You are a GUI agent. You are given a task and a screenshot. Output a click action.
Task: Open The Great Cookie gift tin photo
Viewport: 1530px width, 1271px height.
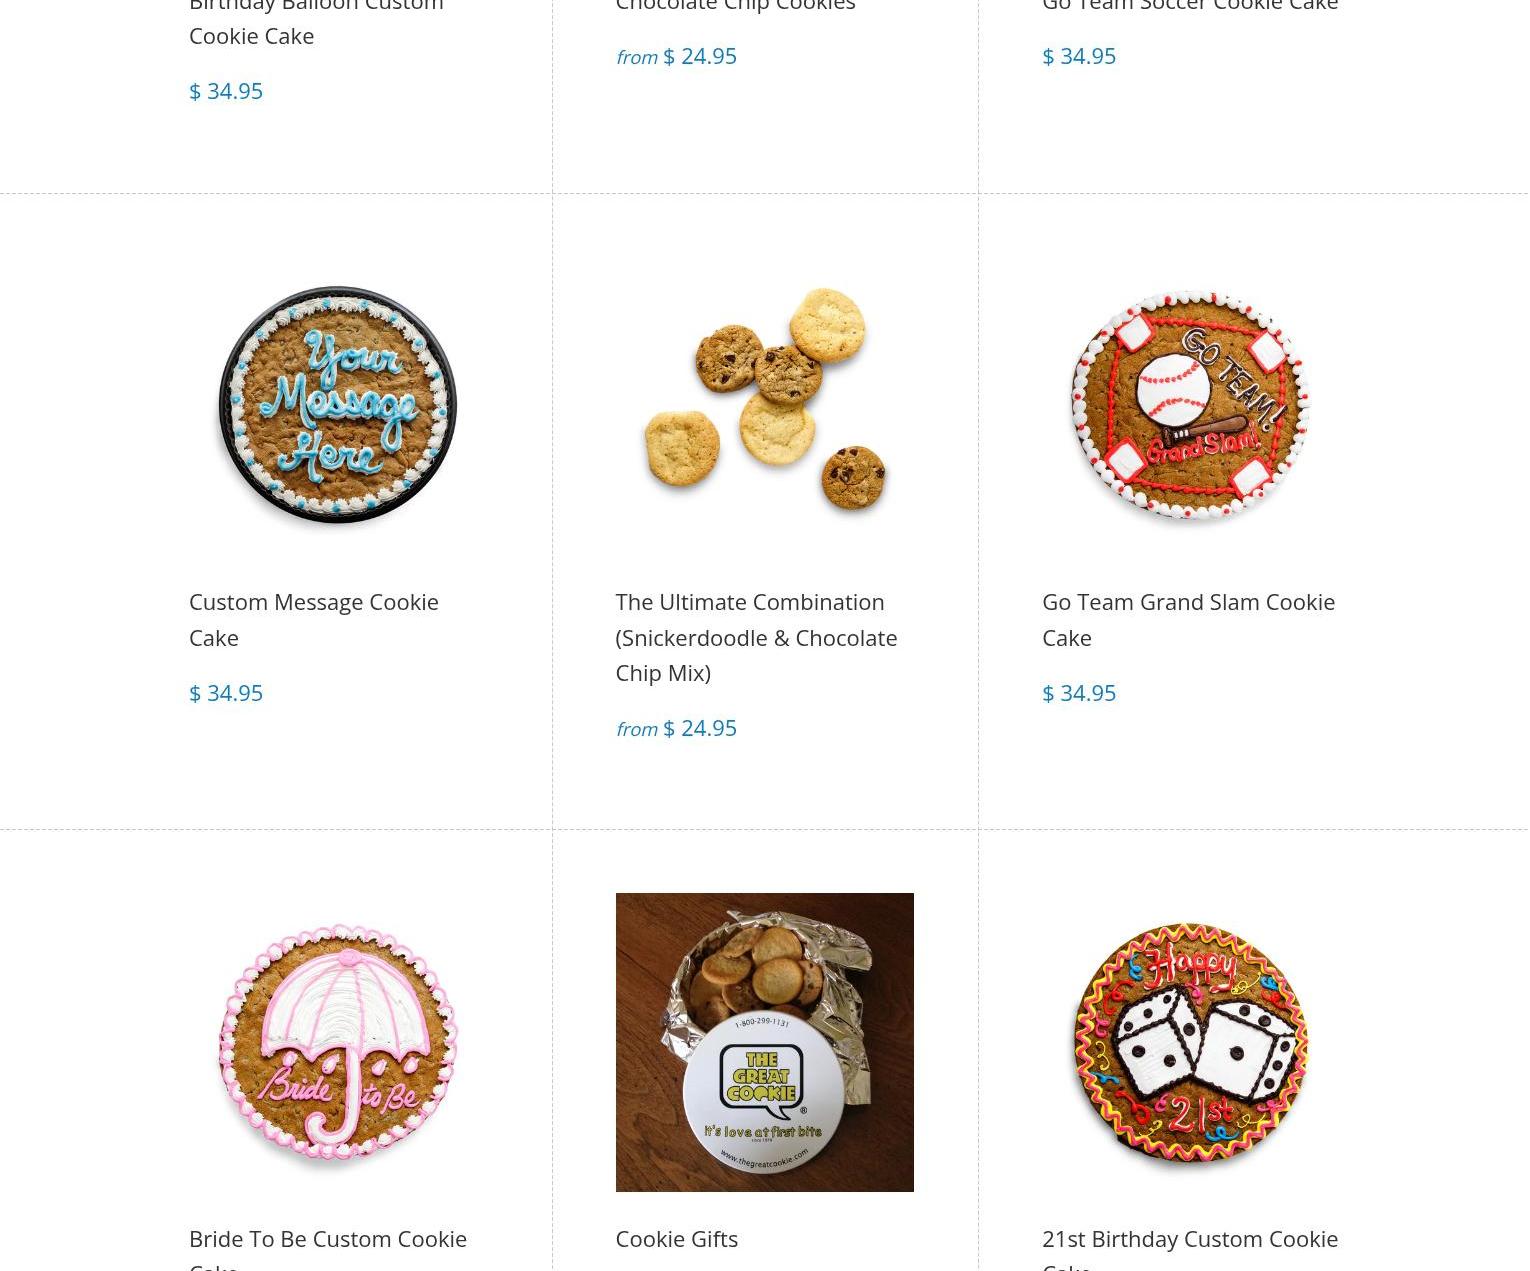click(764, 1042)
